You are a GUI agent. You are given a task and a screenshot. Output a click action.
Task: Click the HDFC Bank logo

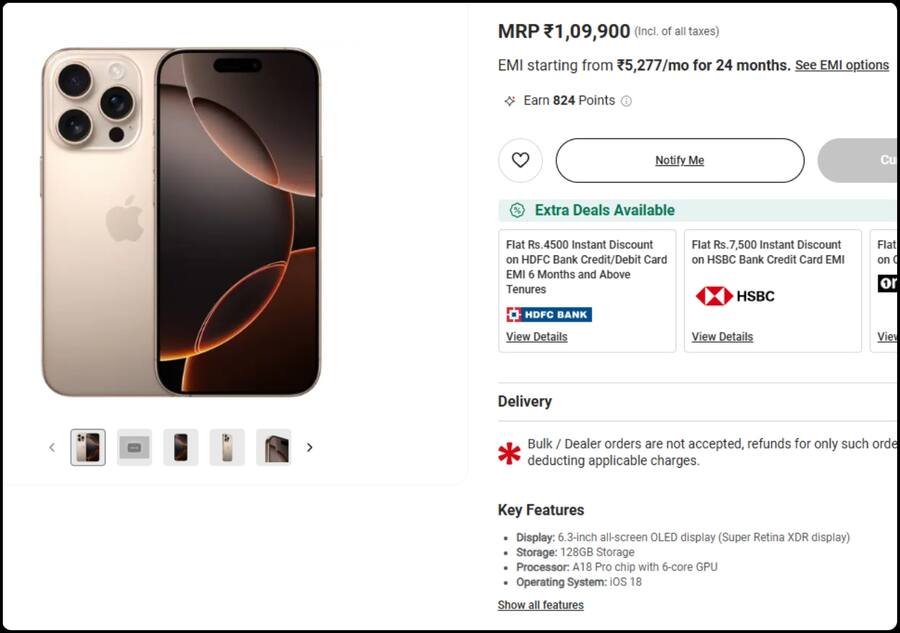549,315
